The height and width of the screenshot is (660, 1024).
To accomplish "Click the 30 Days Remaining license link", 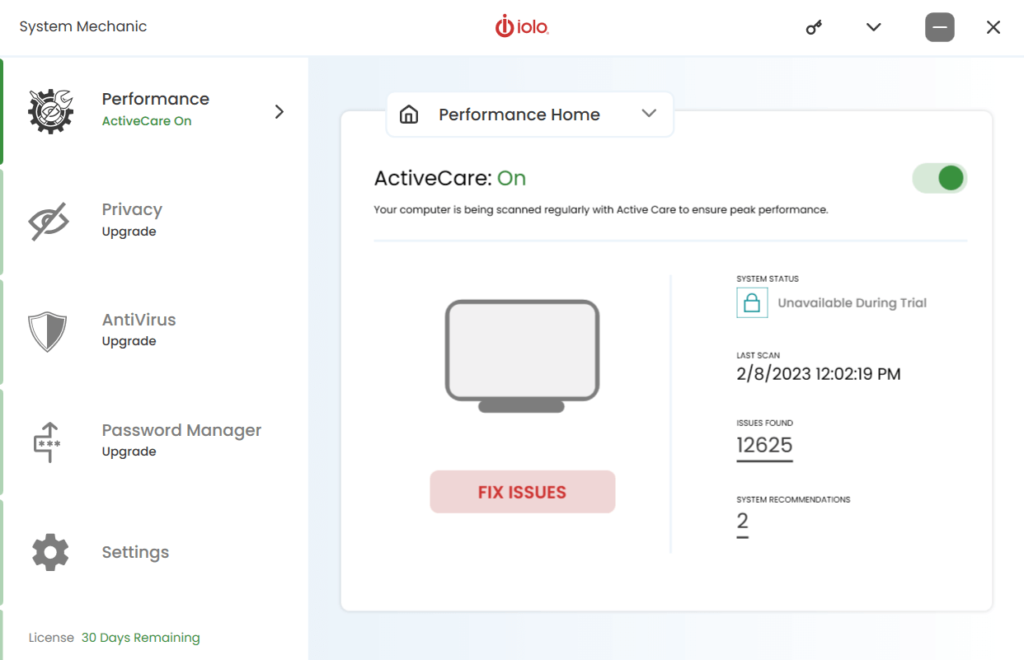I will (x=140, y=638).
